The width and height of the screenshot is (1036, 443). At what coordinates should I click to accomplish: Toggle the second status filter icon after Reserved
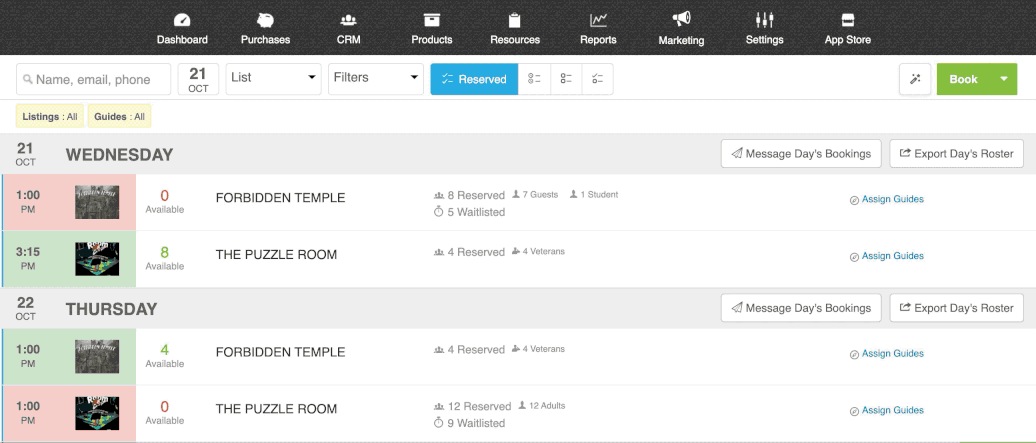(x=566, y=79)
